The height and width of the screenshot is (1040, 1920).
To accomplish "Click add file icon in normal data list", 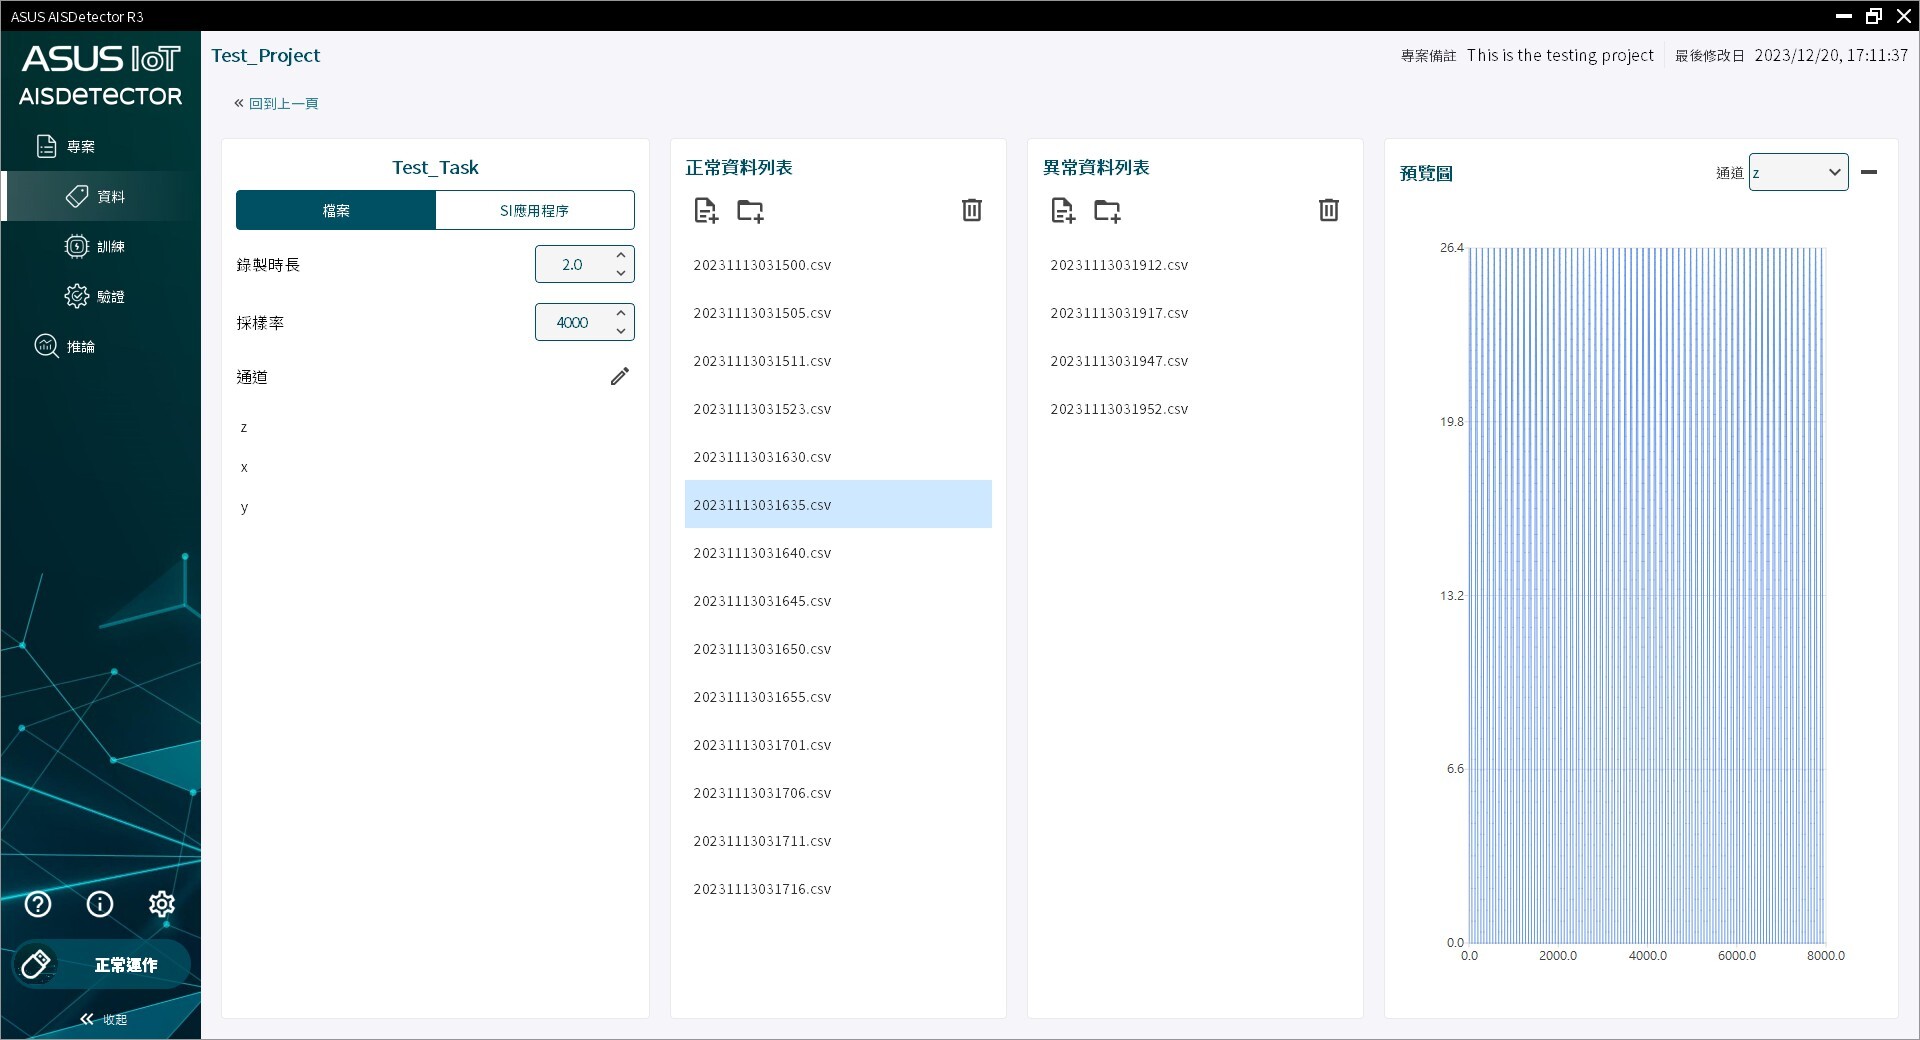I will point(706,210).
